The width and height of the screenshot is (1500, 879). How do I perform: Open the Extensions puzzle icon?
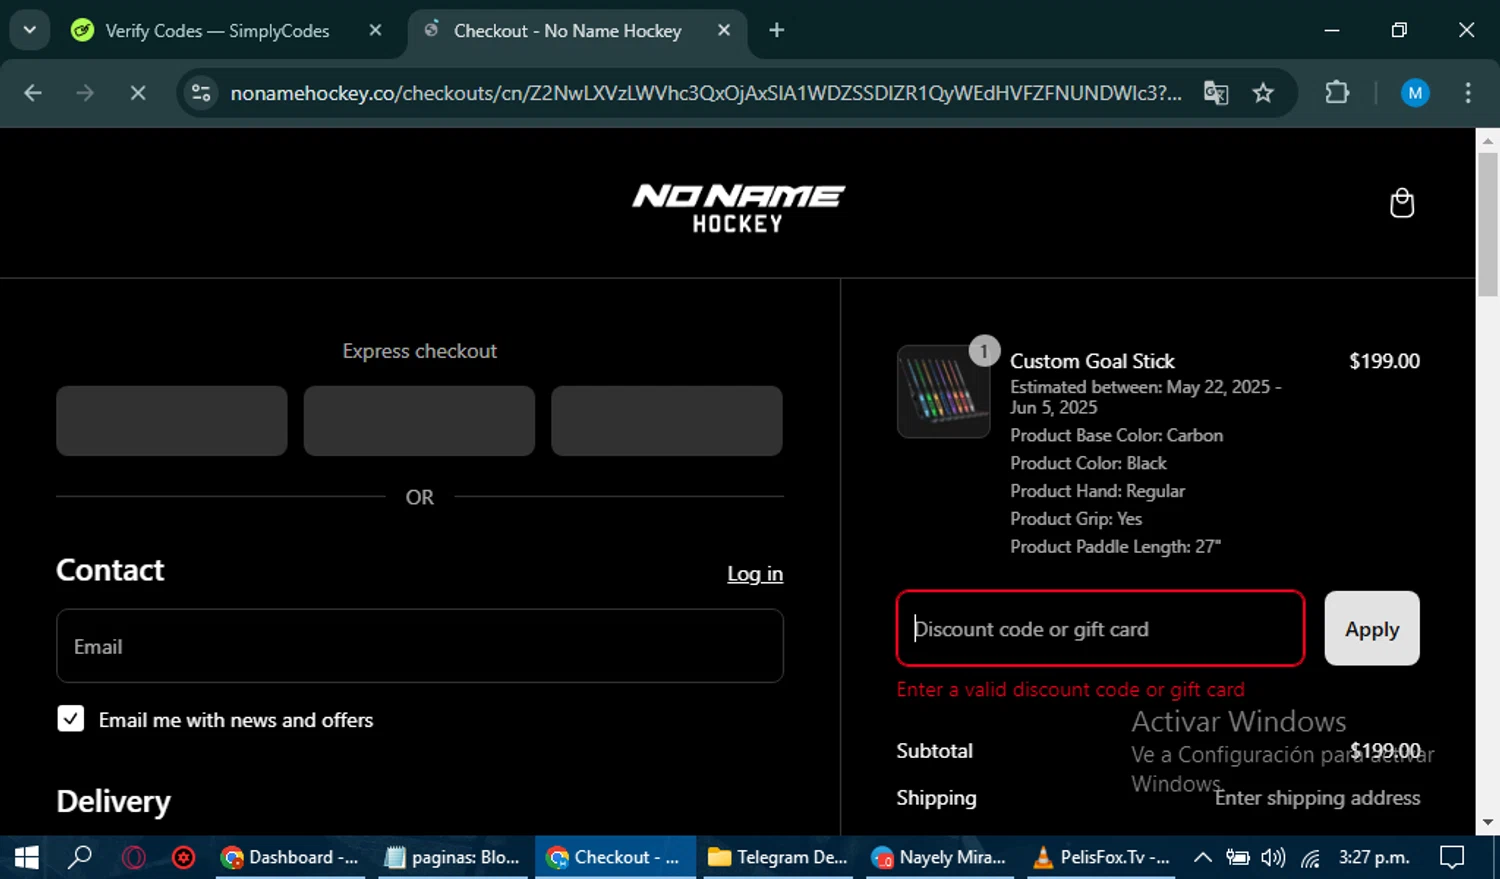pyautogui.click(x=1337, y=93)
